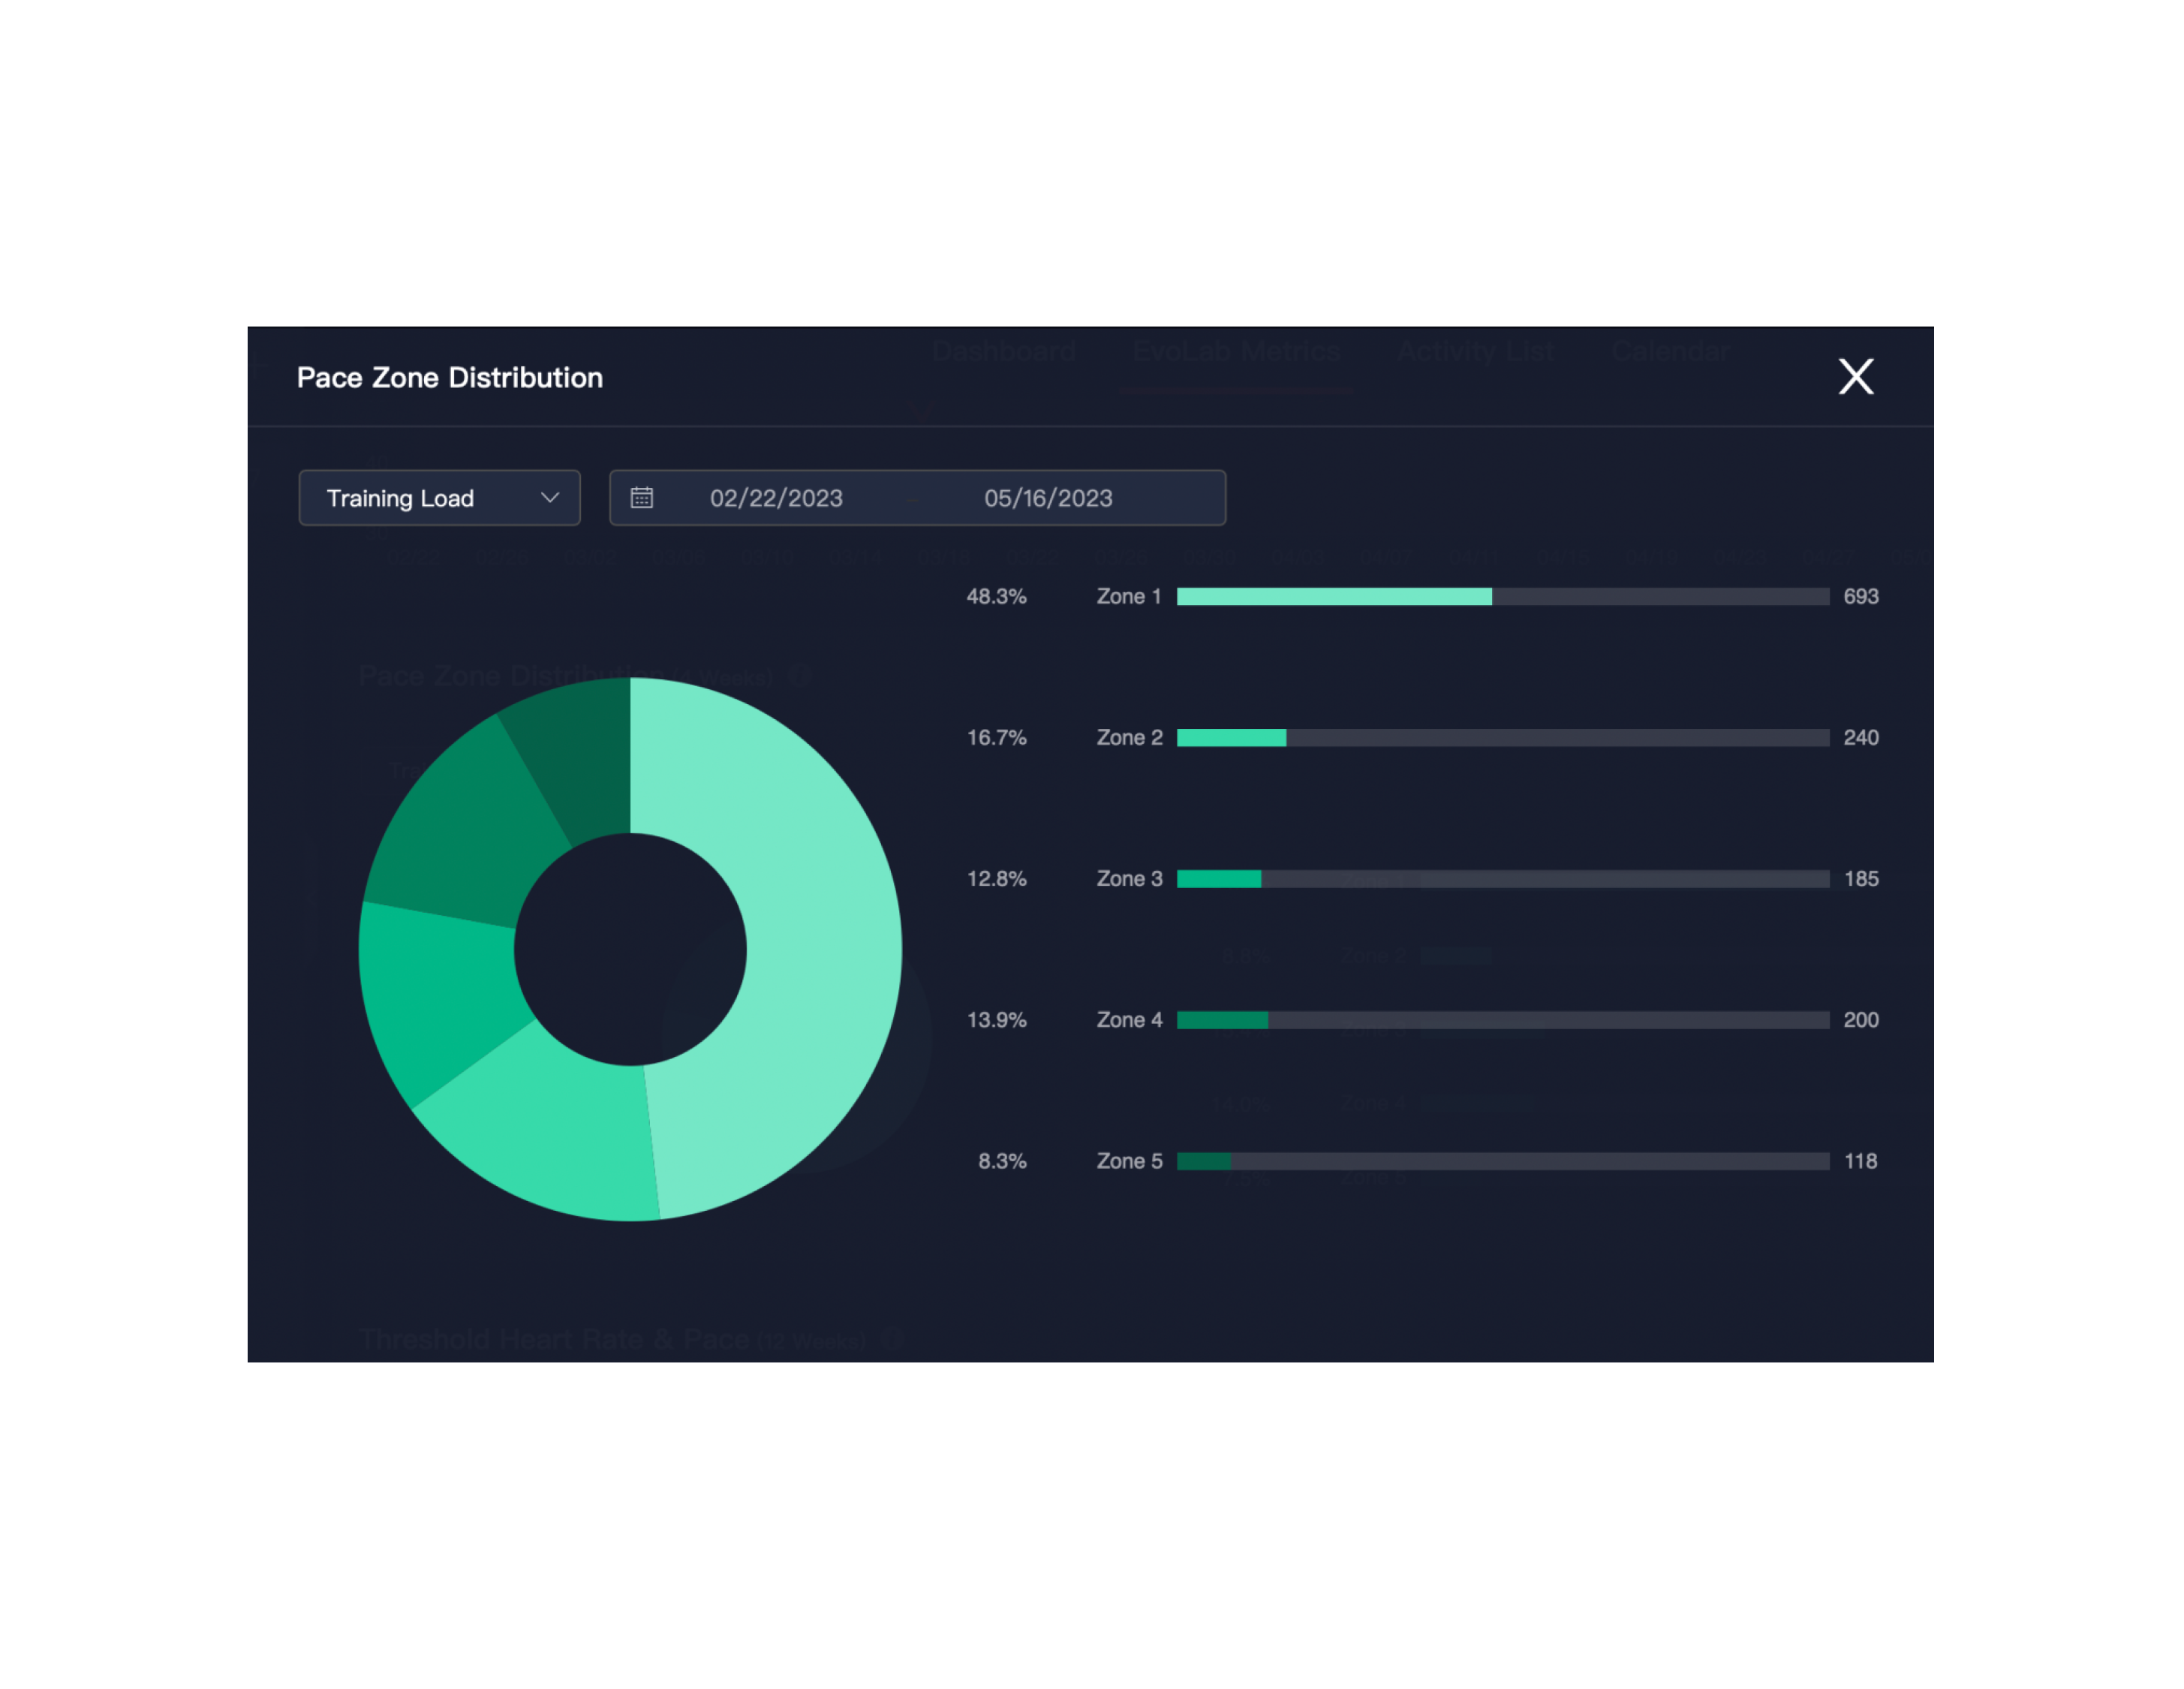This screenshot has height=1689, width=2184.
Task: Click the Zone 2 progress bar
Action: pyautogui.click(x=1503, y=738)
